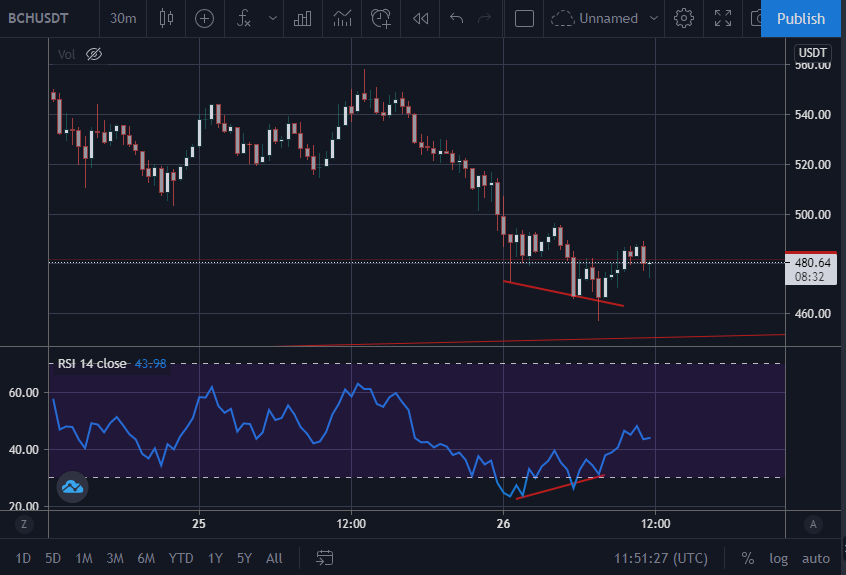Viewport: 846px width, 575px height.
Task: Set date range to 3M
Action: tap(115, 558)
